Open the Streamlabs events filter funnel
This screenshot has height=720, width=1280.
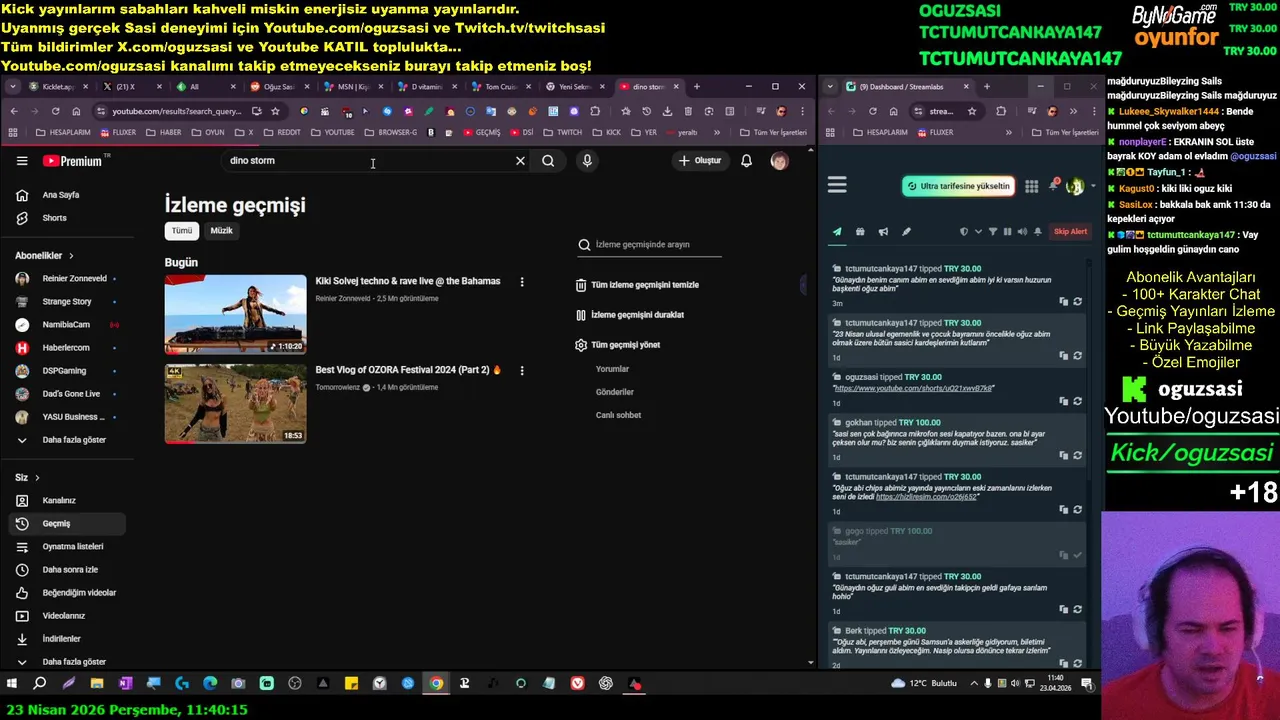pos(993,232)
